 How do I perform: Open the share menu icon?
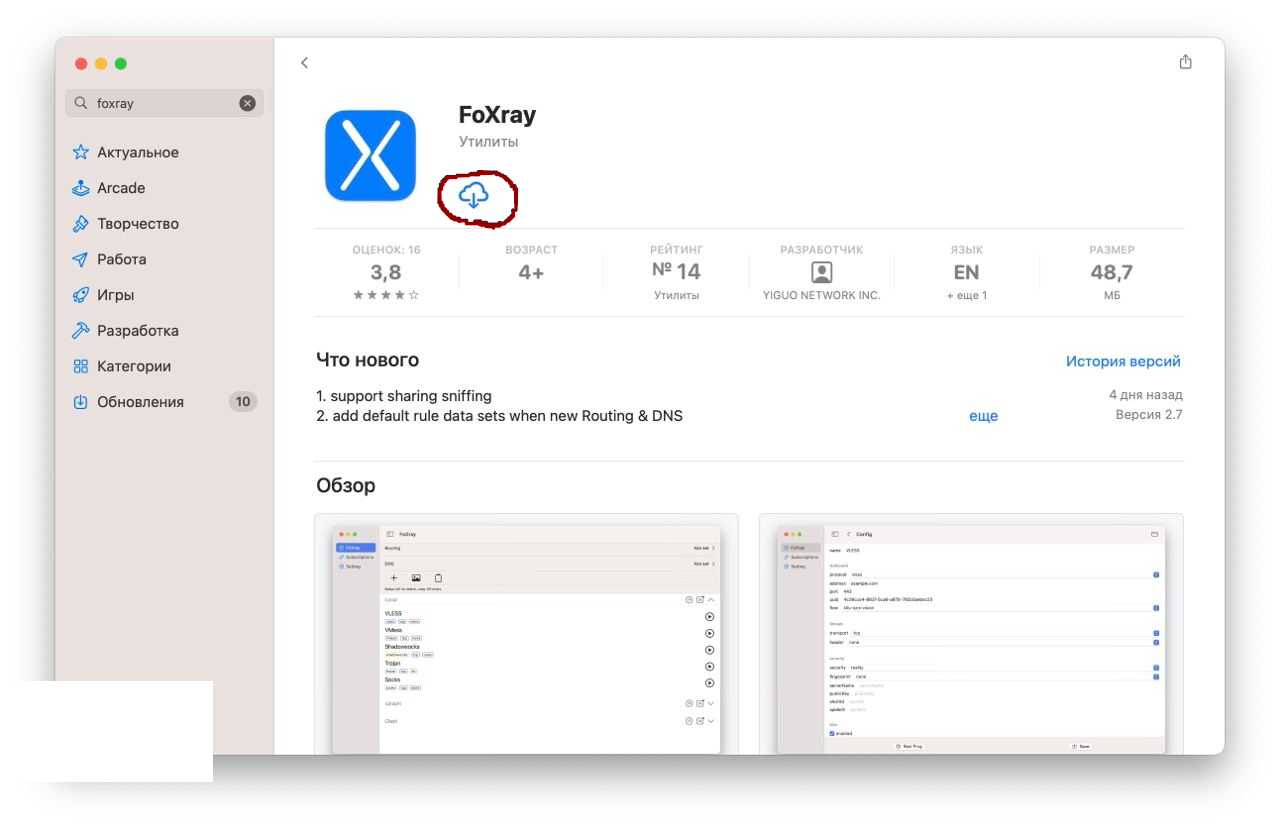click(x=1185, y=62)
